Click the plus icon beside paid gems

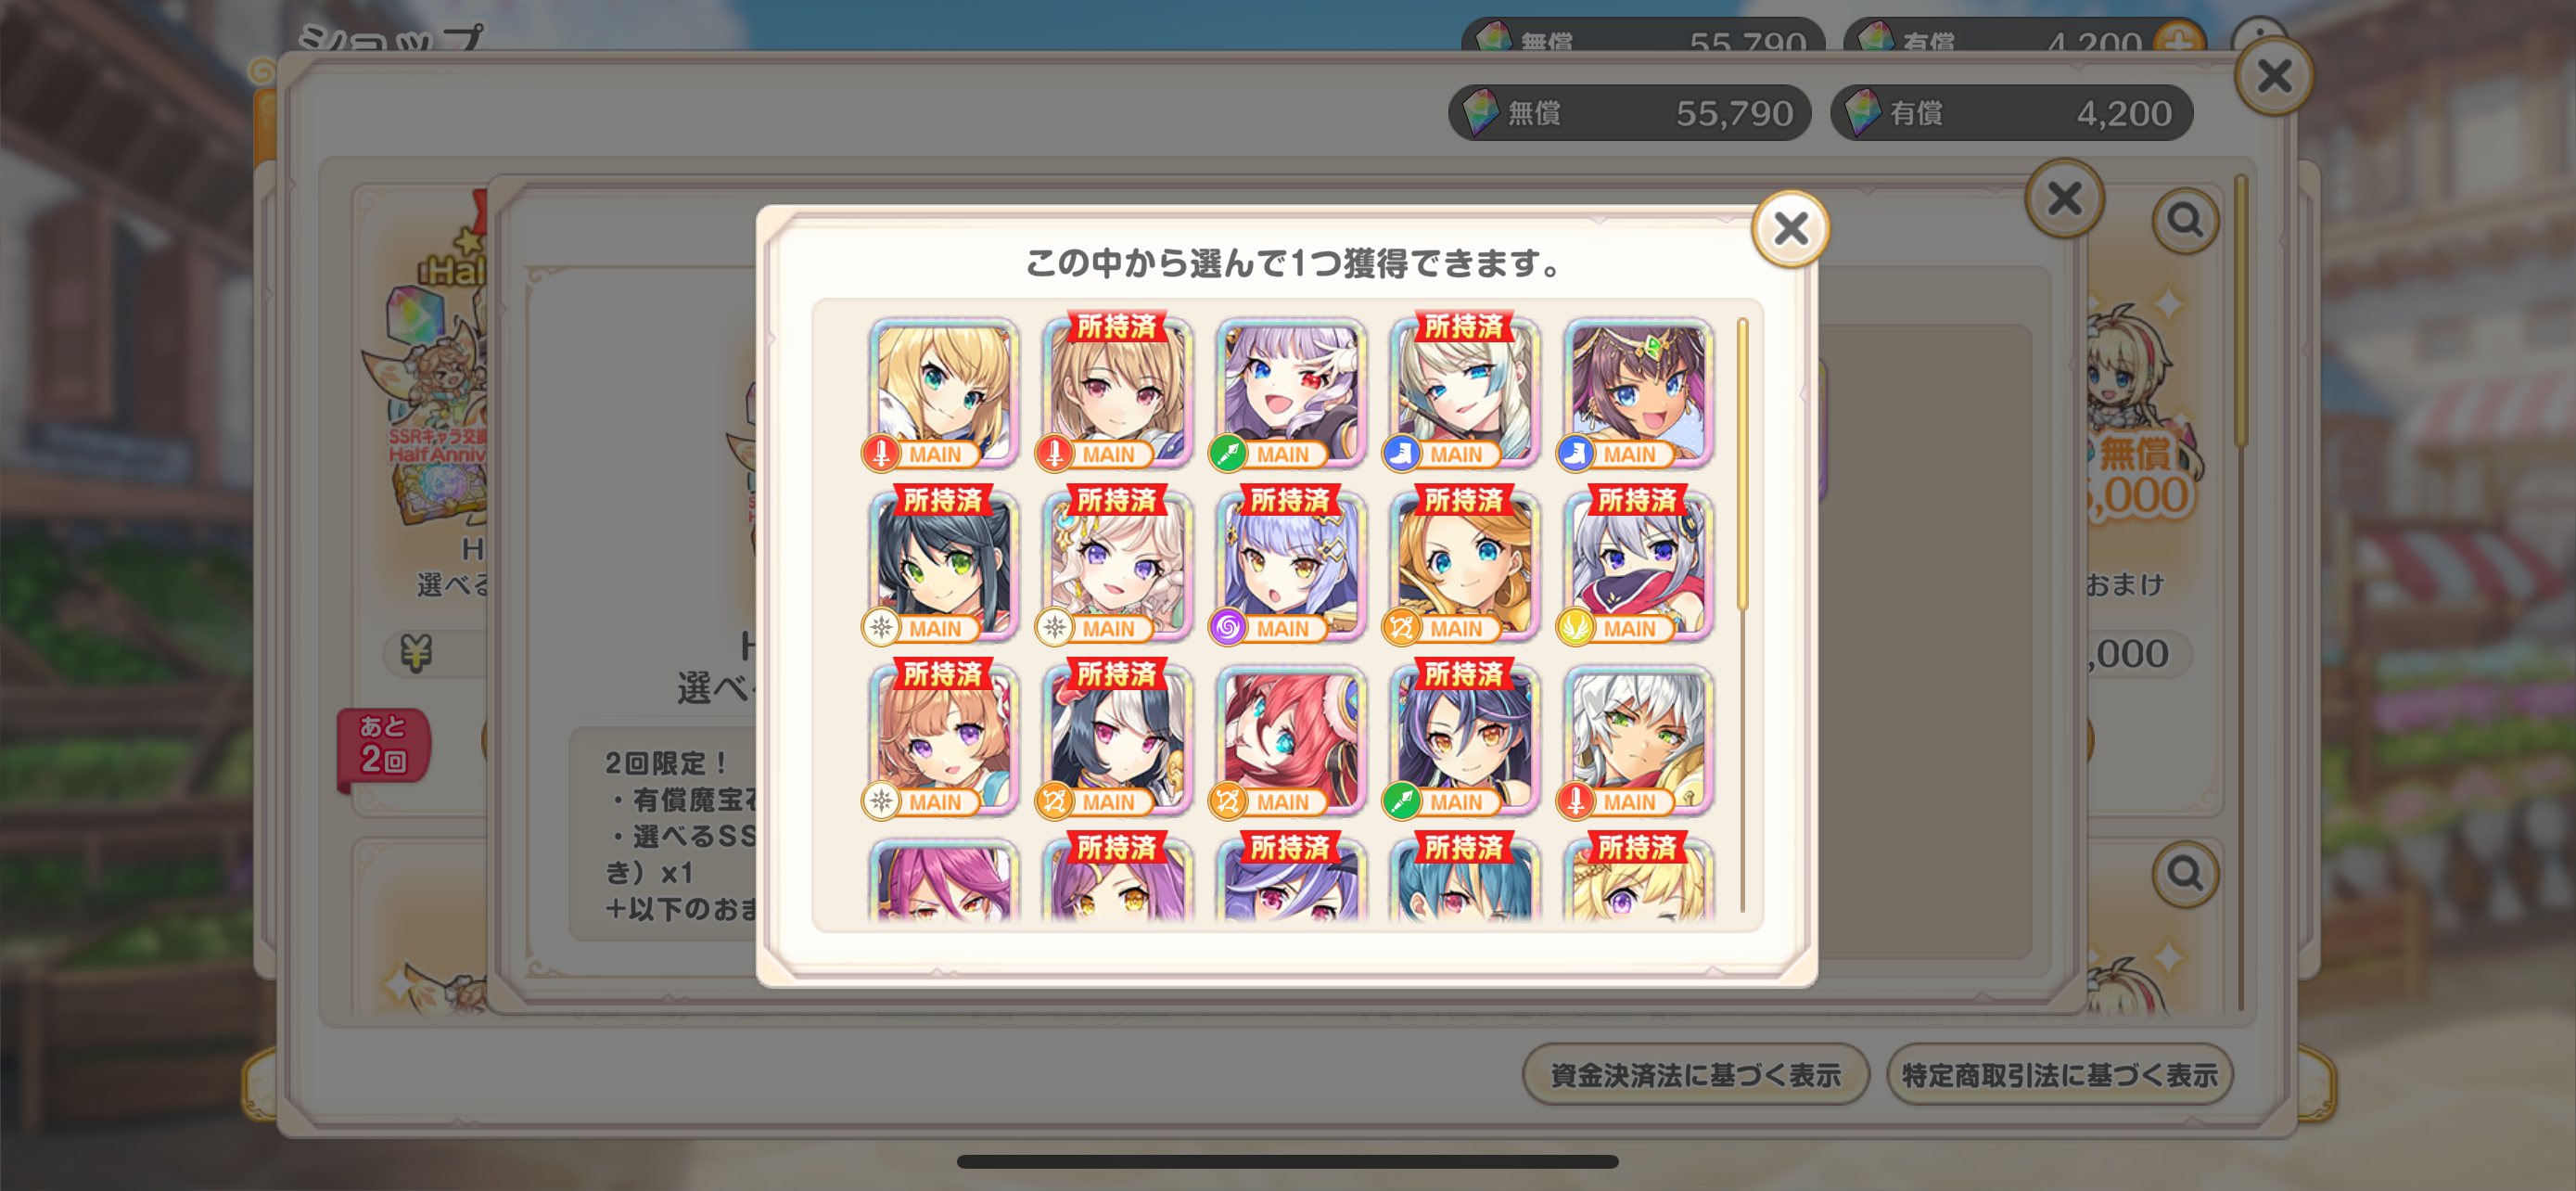pyautogui.click(x=2180, y=40)
